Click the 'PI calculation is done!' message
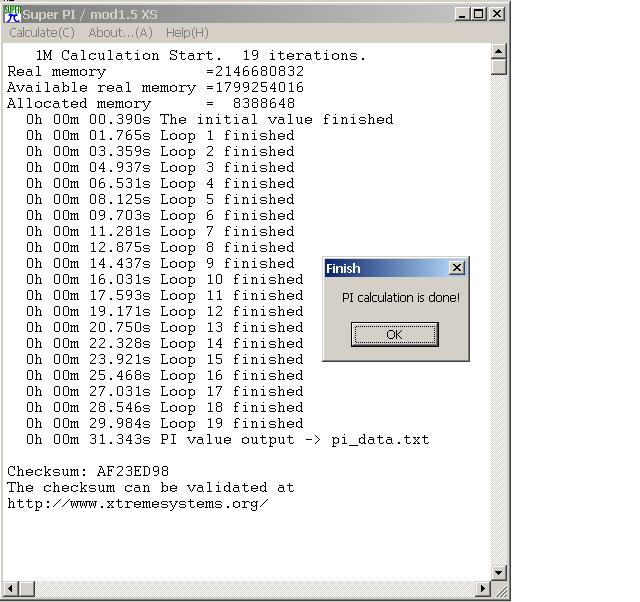Image resolution: width=640 pixels, height=602 pixels. 401,298
